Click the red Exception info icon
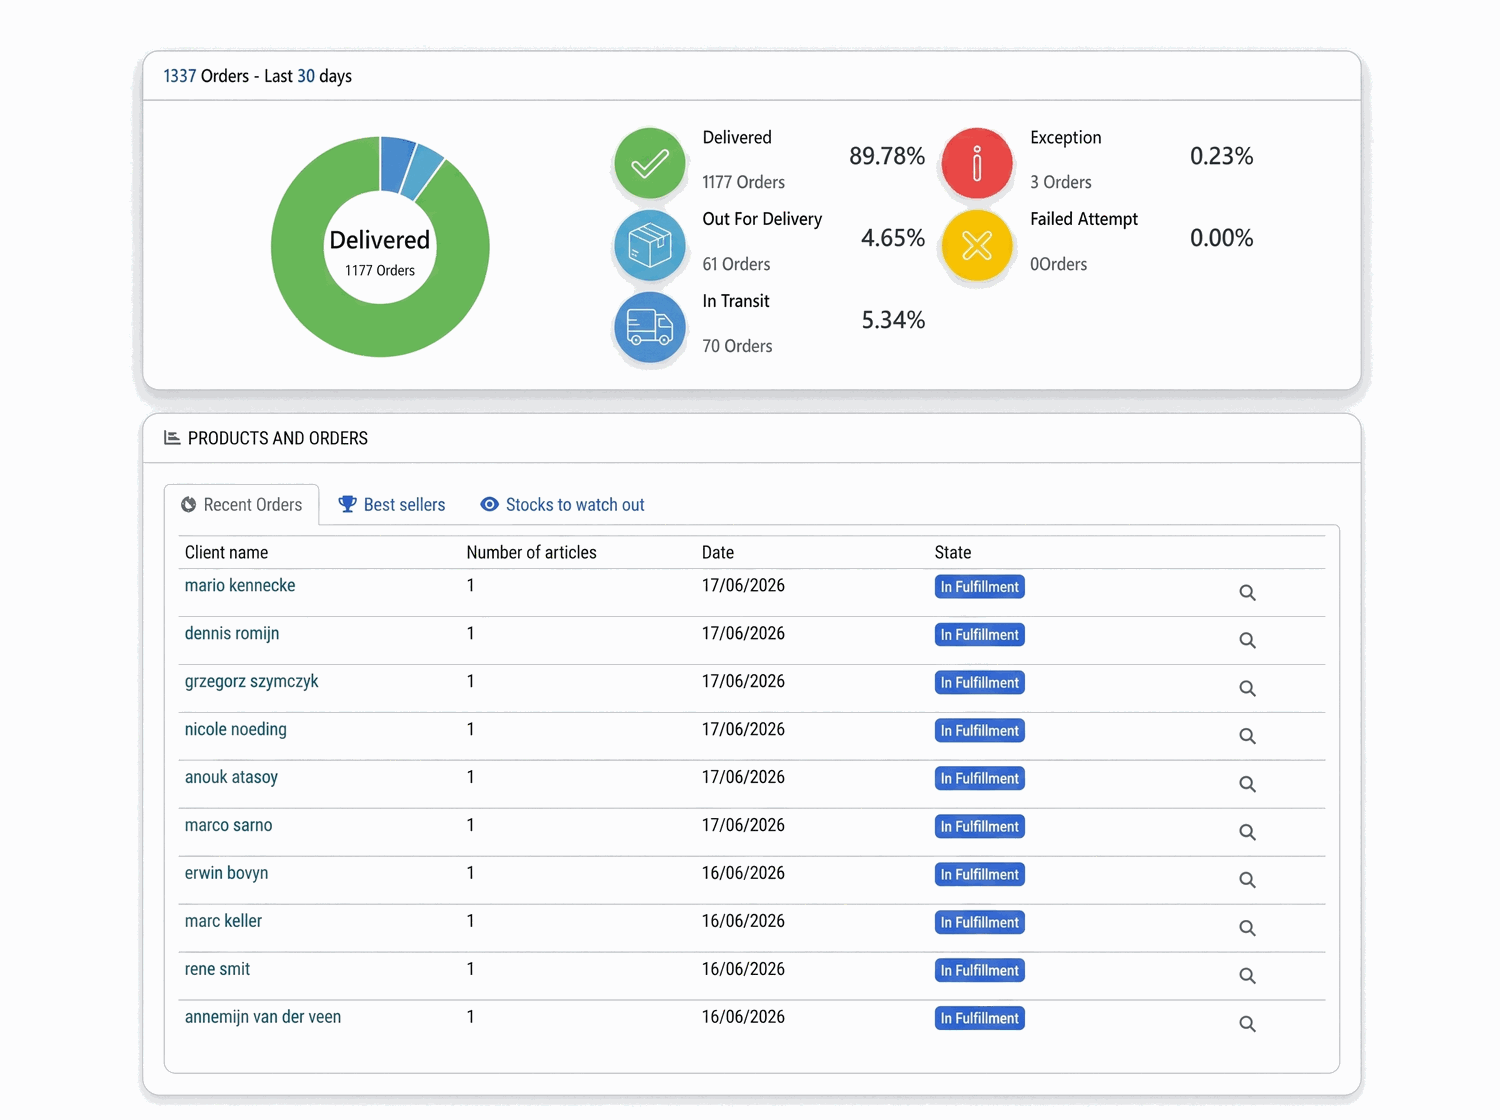Viewport: 1500px width, 1120px height. pos(977,163)
